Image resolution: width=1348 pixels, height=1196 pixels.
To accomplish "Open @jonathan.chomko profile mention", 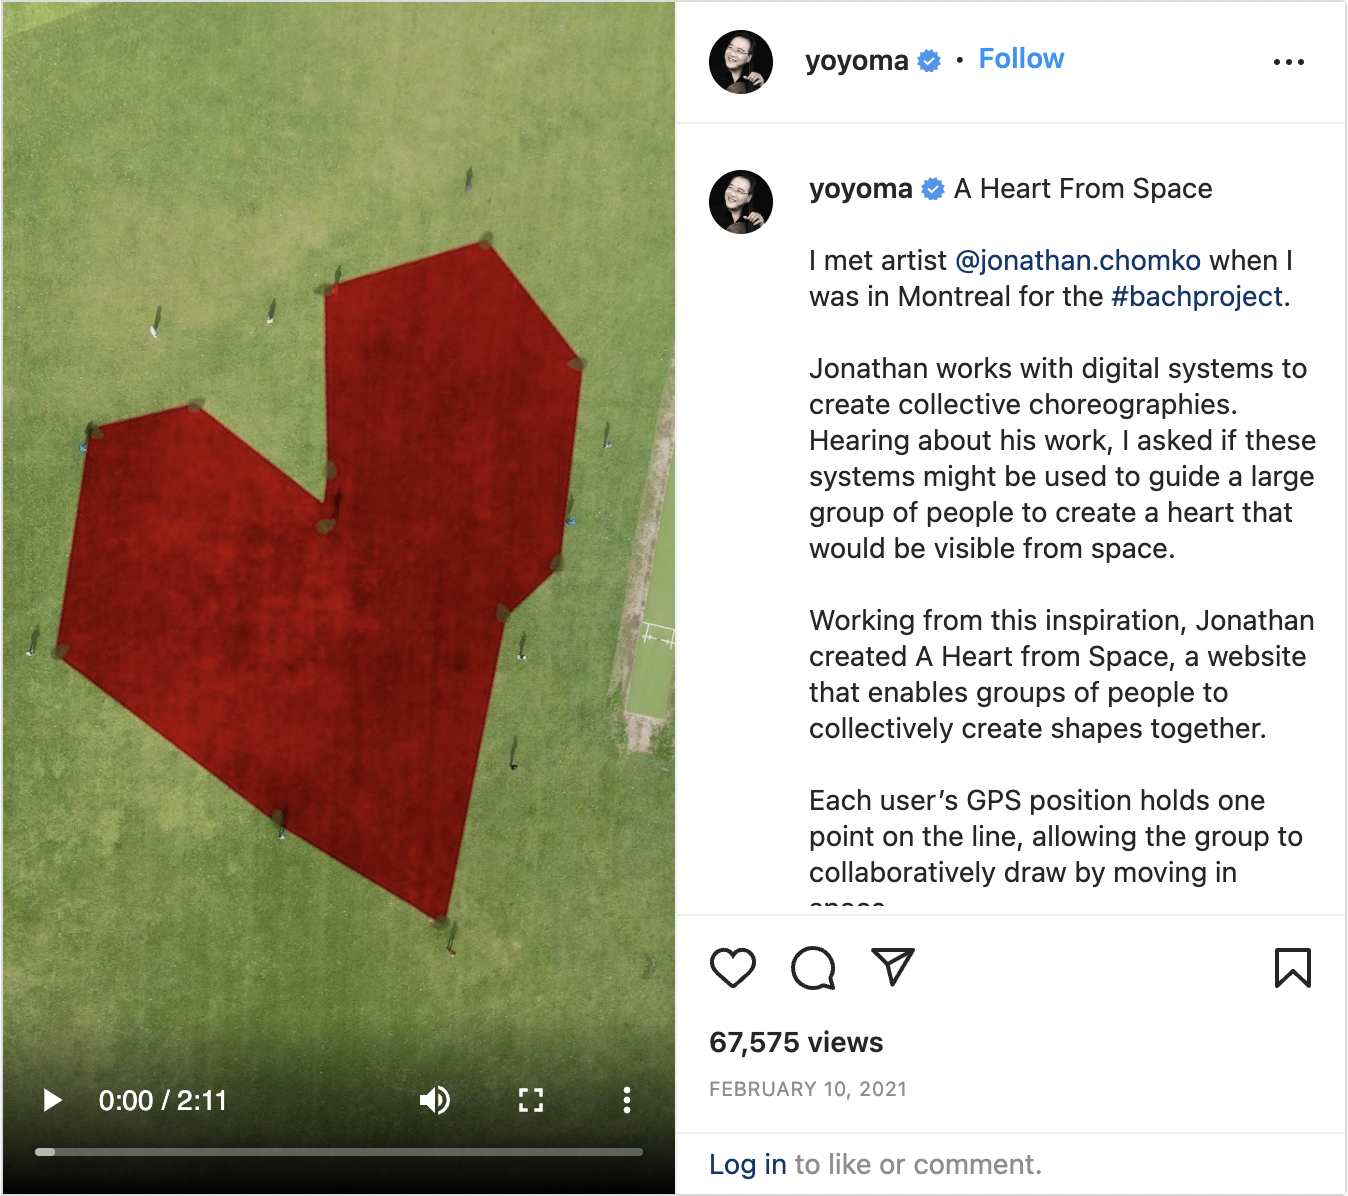I will 1078,261.
